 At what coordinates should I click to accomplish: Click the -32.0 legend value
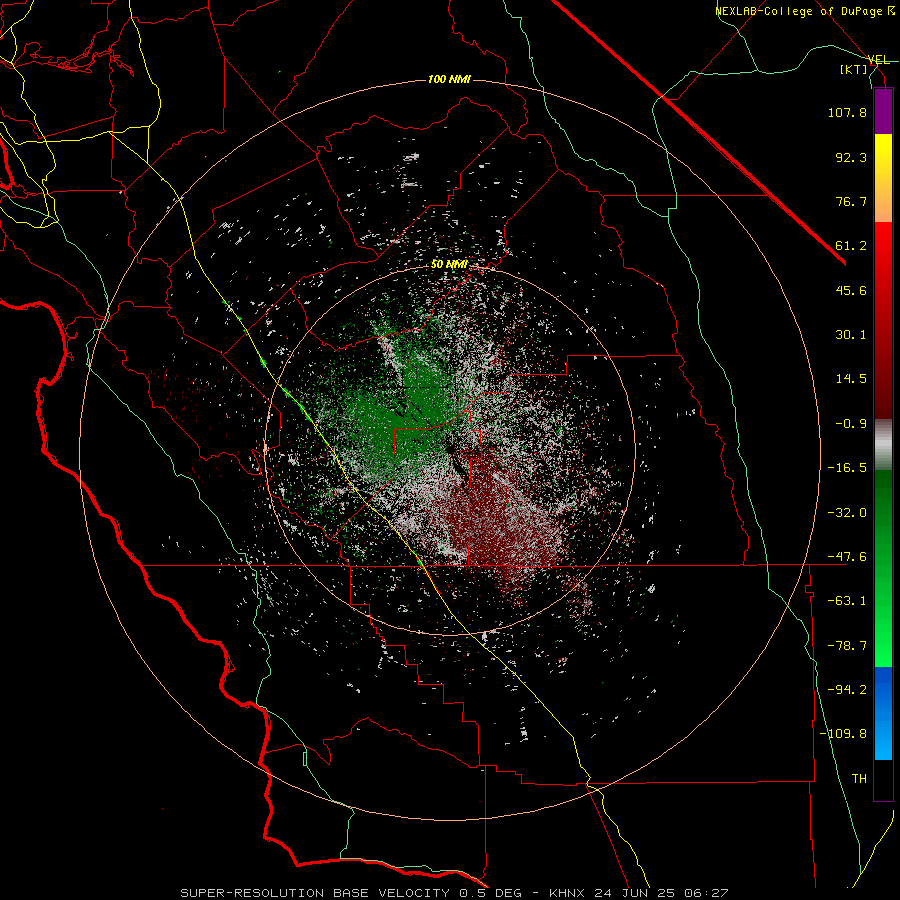point(847,513)
